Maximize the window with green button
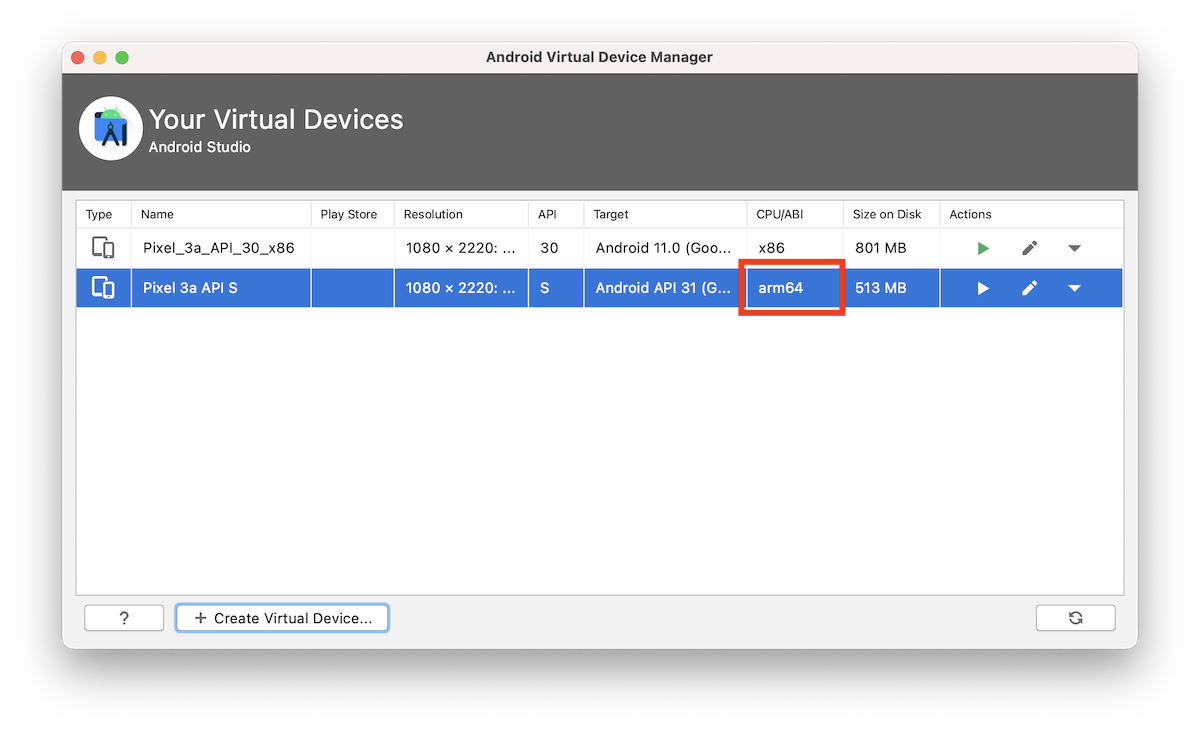1200x731 pixels. pos(122,58)
